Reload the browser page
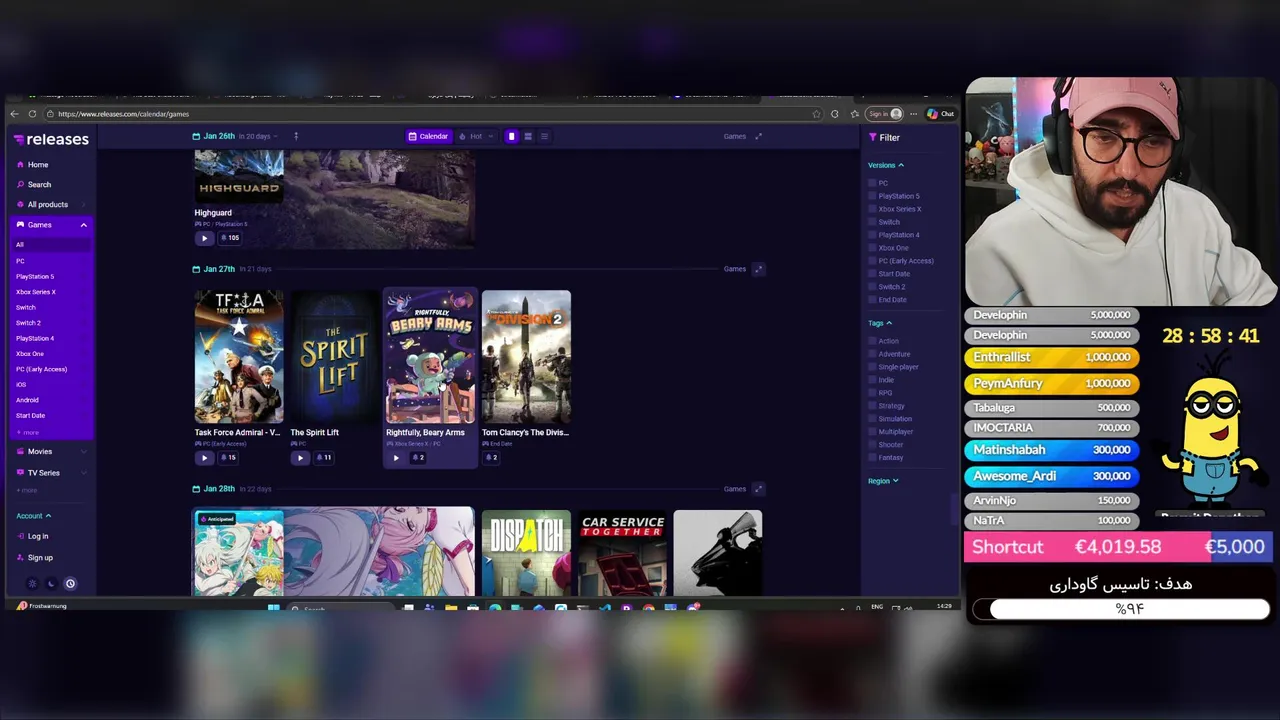The width and height of the screenshot is (1280, 720). [x=32, y=114]
